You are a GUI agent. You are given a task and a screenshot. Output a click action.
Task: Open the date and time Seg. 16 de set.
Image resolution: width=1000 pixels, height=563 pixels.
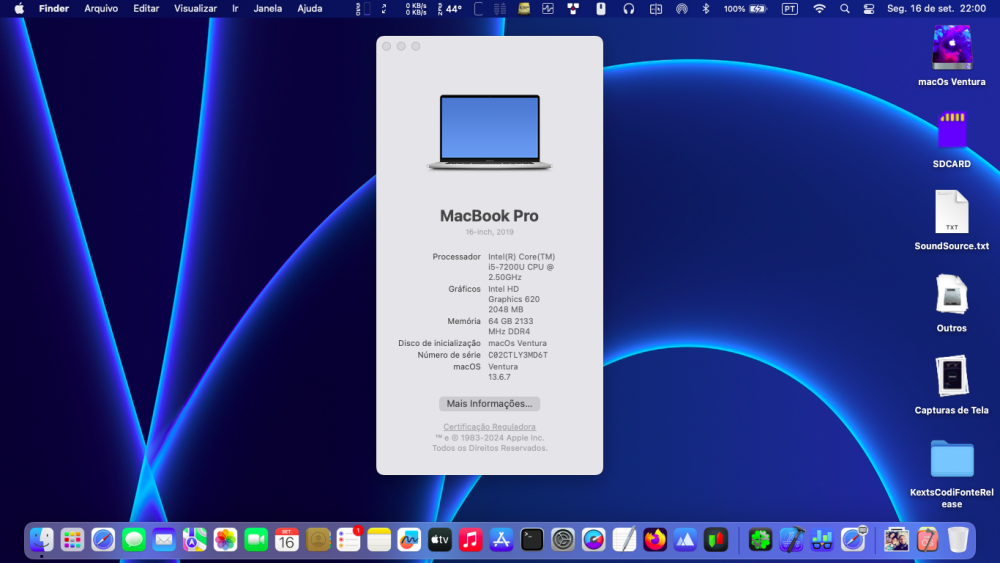pos(936,9)
